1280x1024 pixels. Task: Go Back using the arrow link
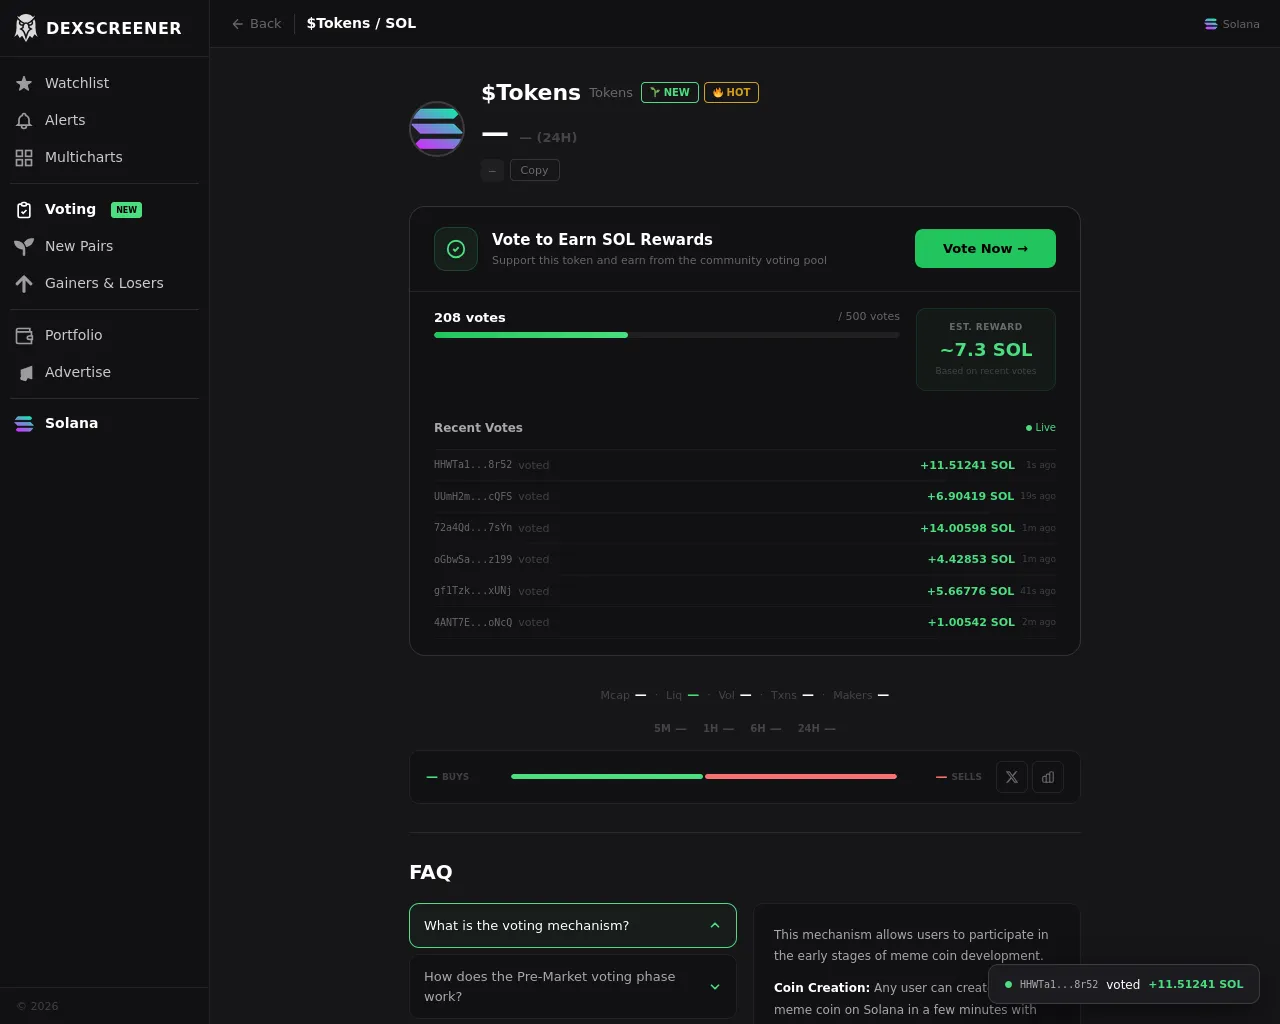point(257,23)
